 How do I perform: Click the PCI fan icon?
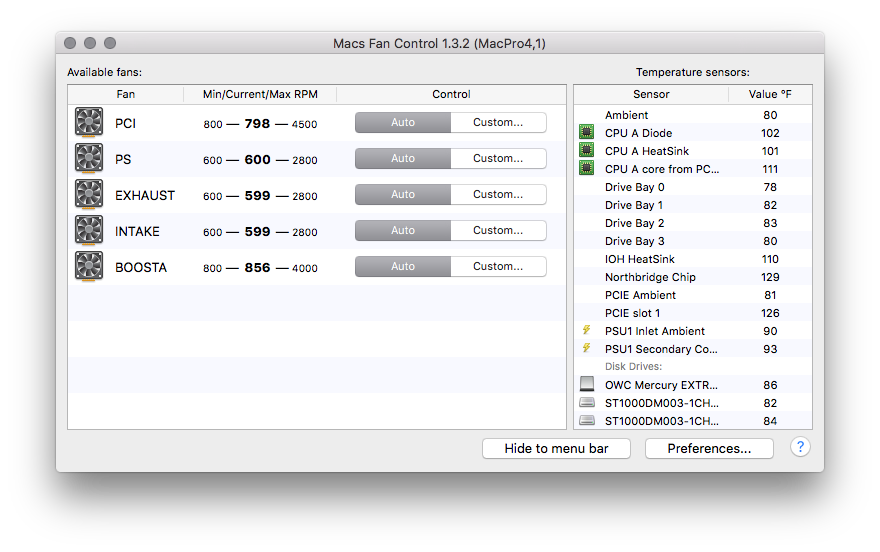[89, 122]
